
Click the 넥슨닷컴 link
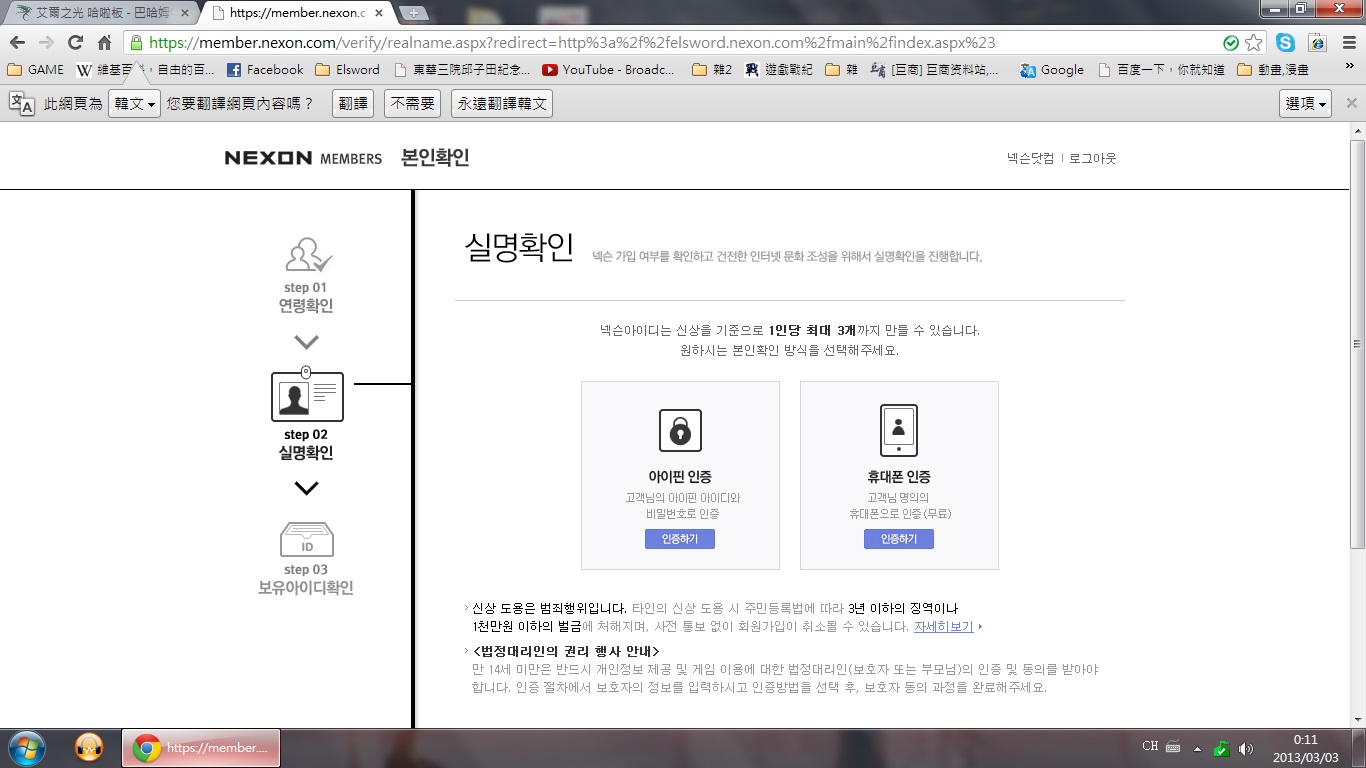[1030, 158]
